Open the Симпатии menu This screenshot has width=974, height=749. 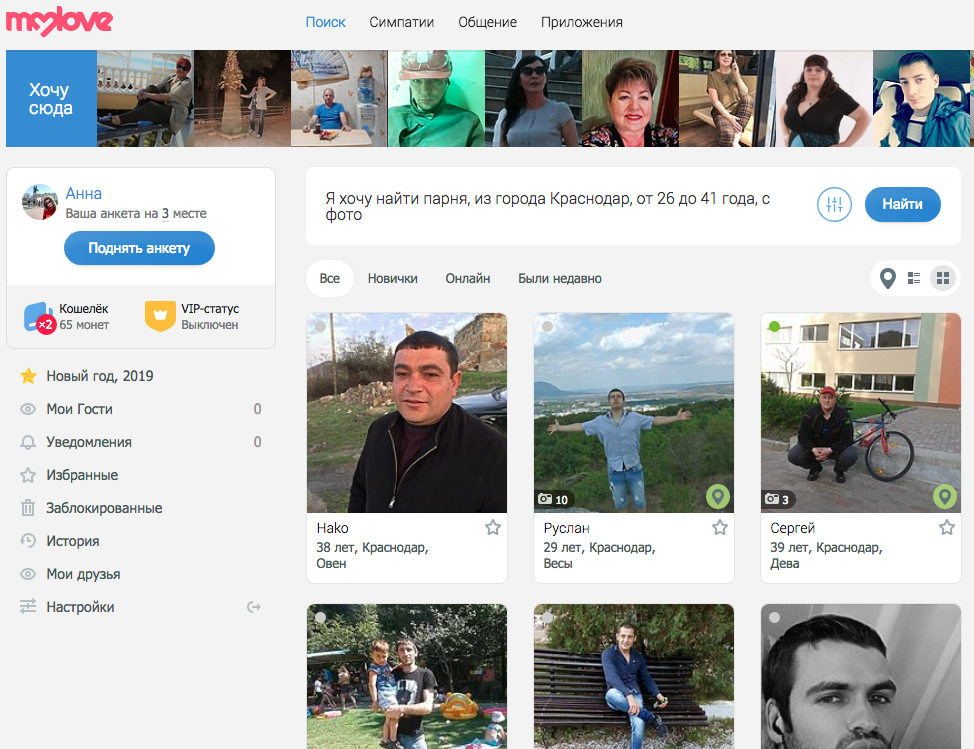click(x=401, y=22)
